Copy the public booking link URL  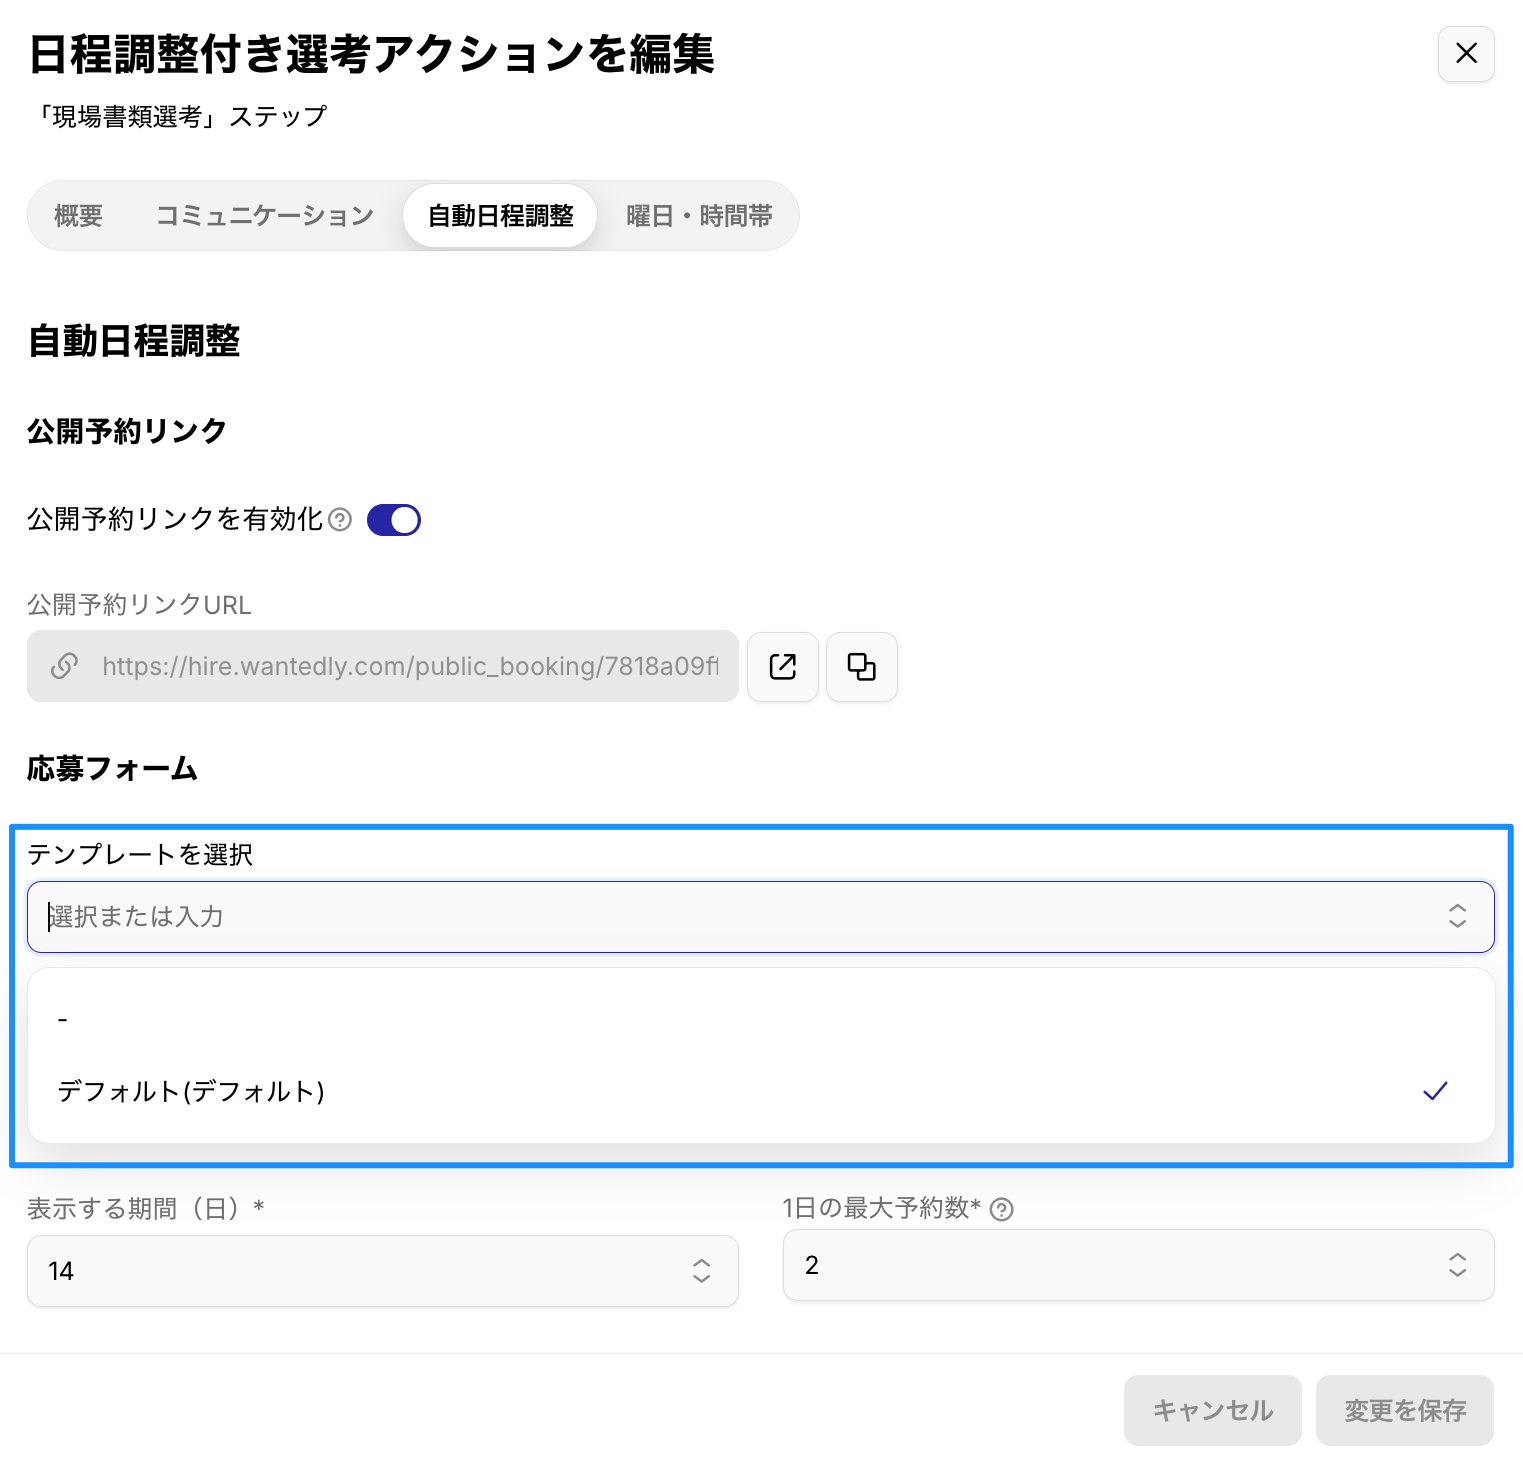point(861,667)
